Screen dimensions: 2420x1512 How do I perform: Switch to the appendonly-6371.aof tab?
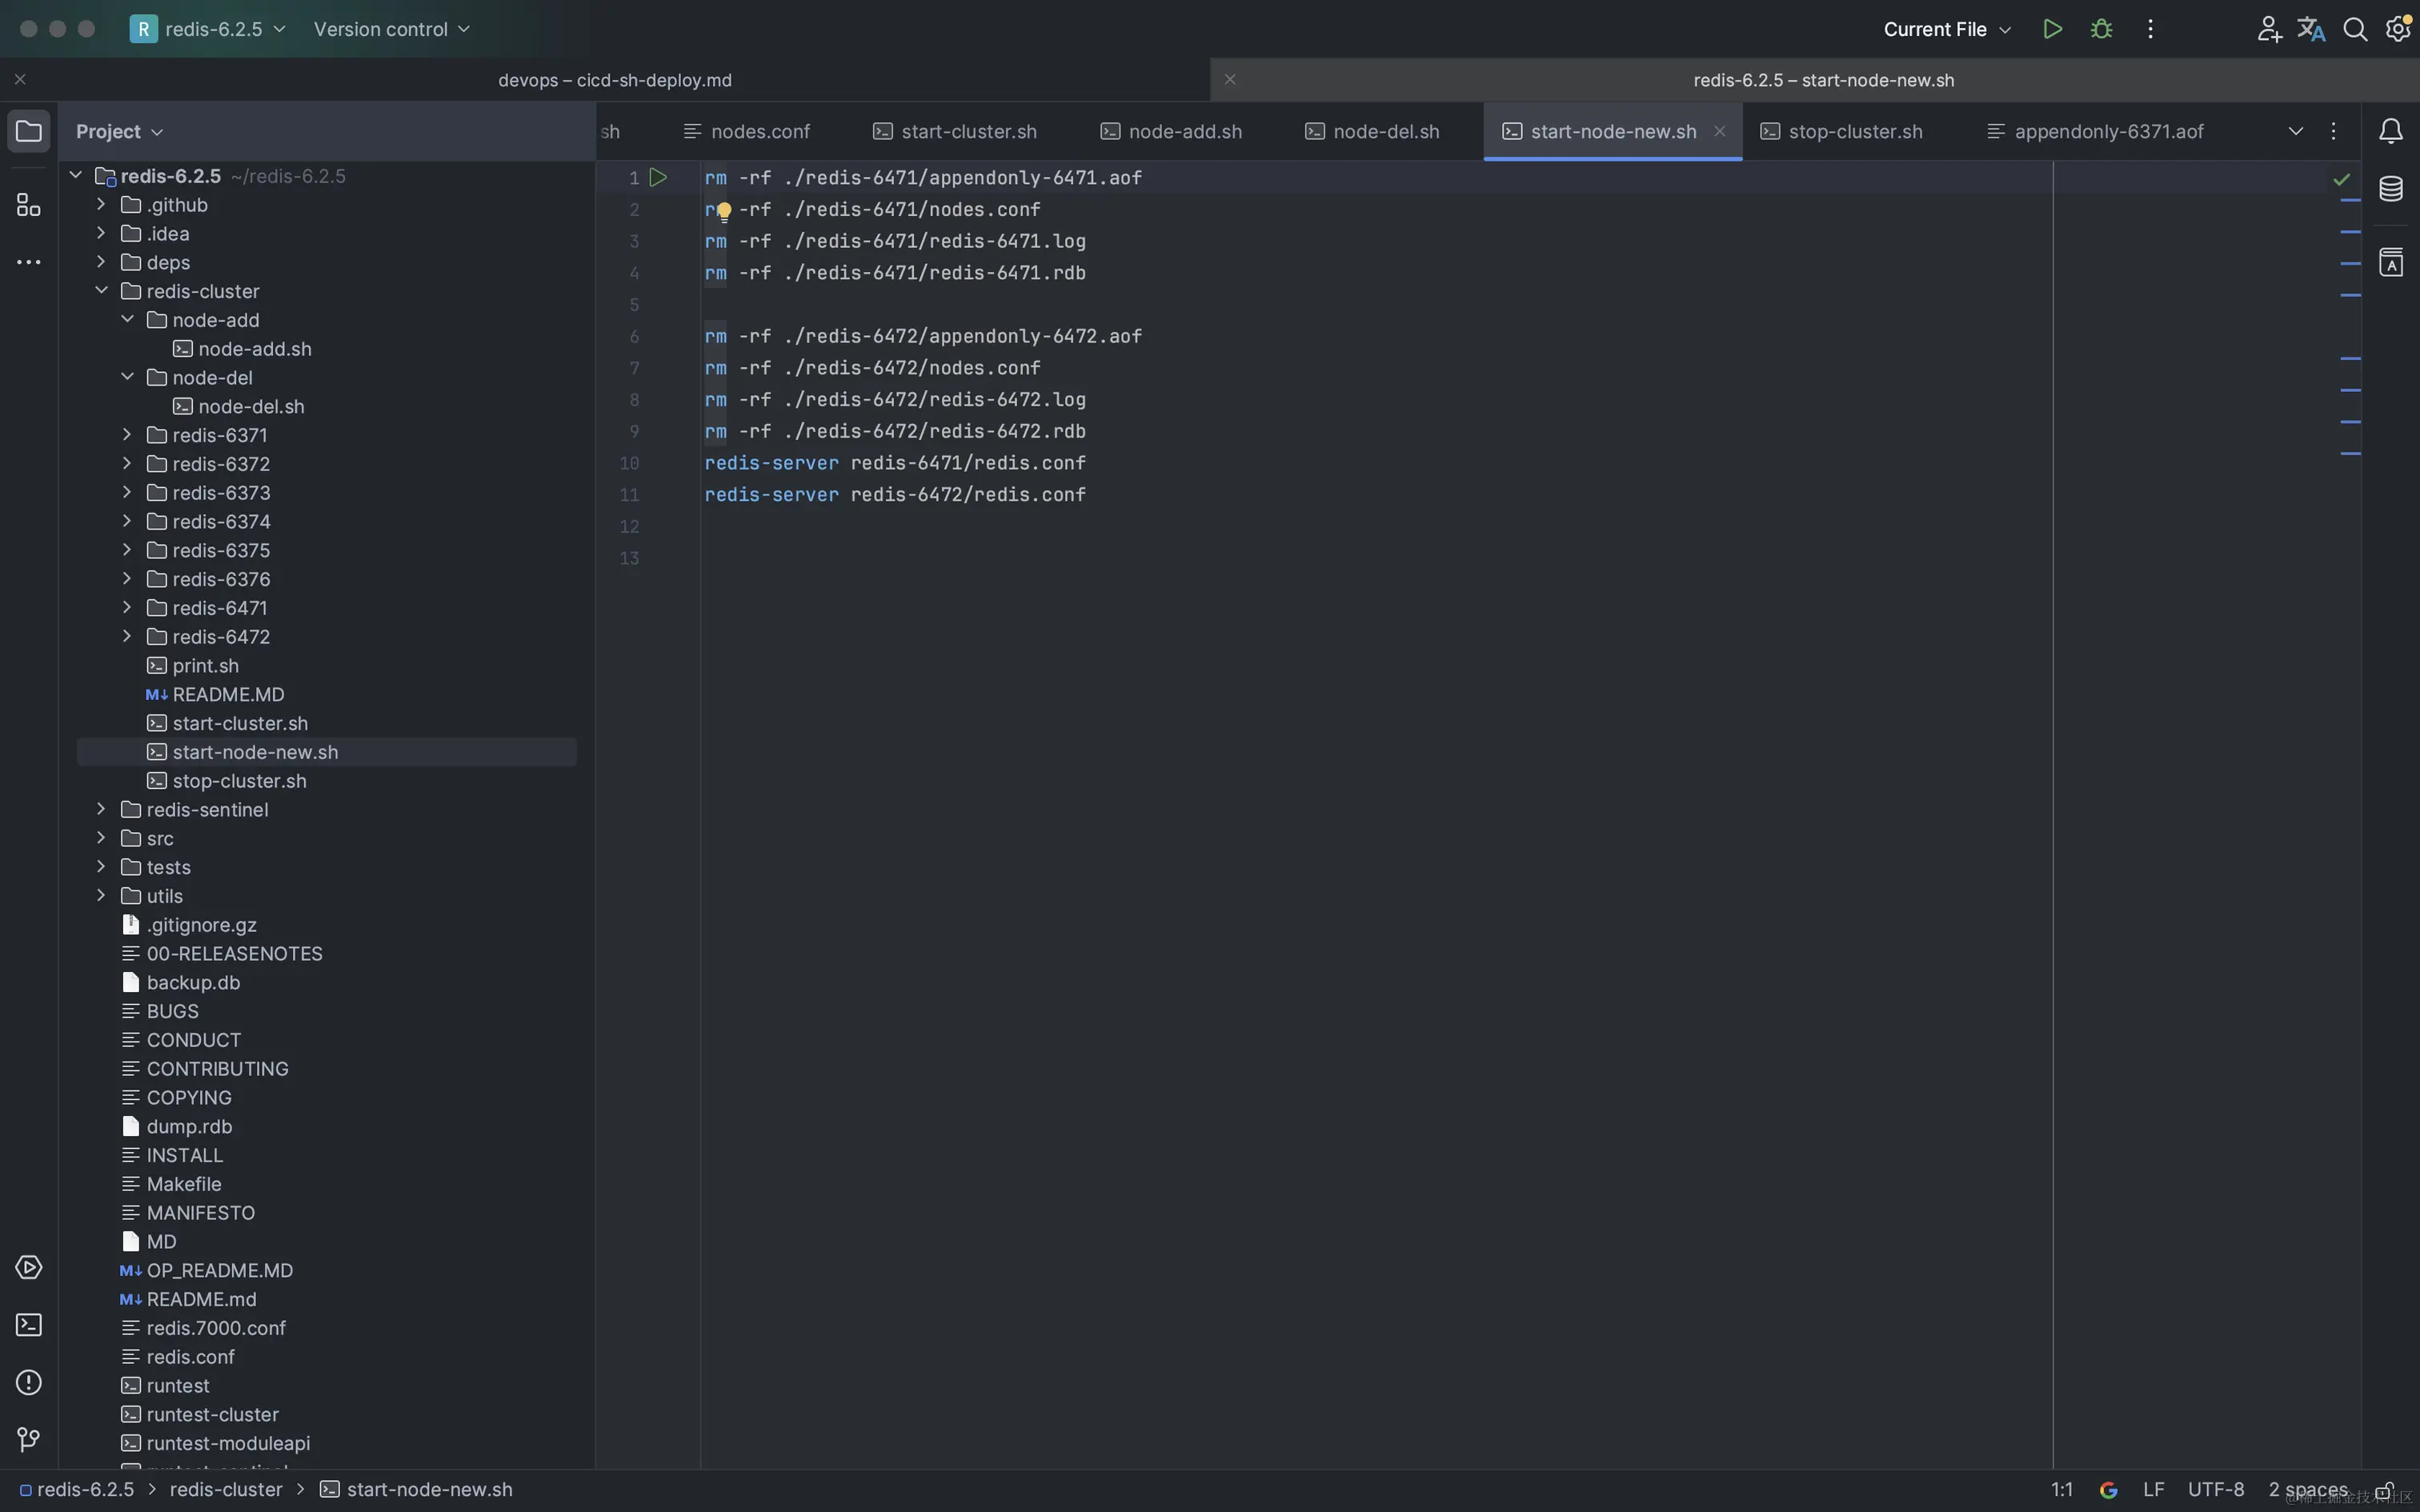coord(2096,131)
